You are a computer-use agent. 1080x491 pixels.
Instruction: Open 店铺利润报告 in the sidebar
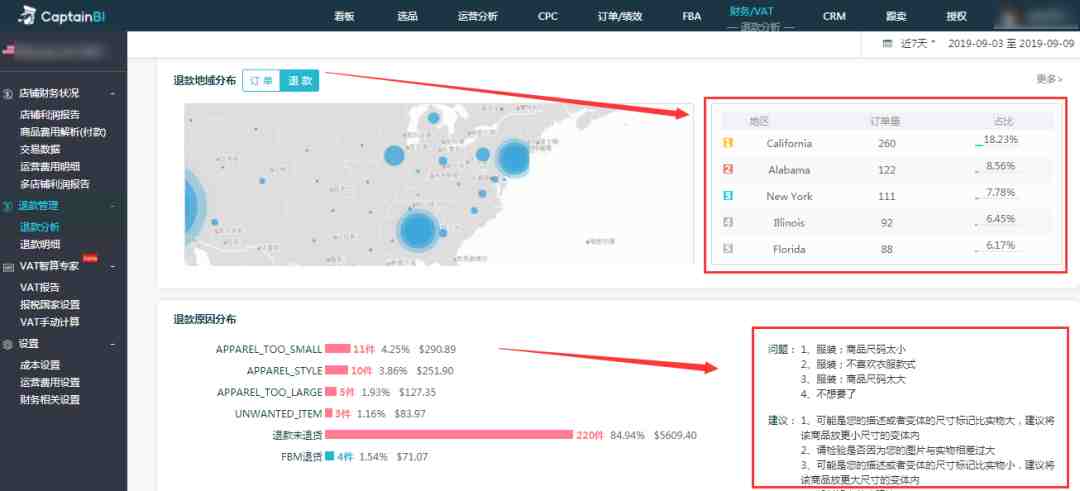(x=49, y=114)
